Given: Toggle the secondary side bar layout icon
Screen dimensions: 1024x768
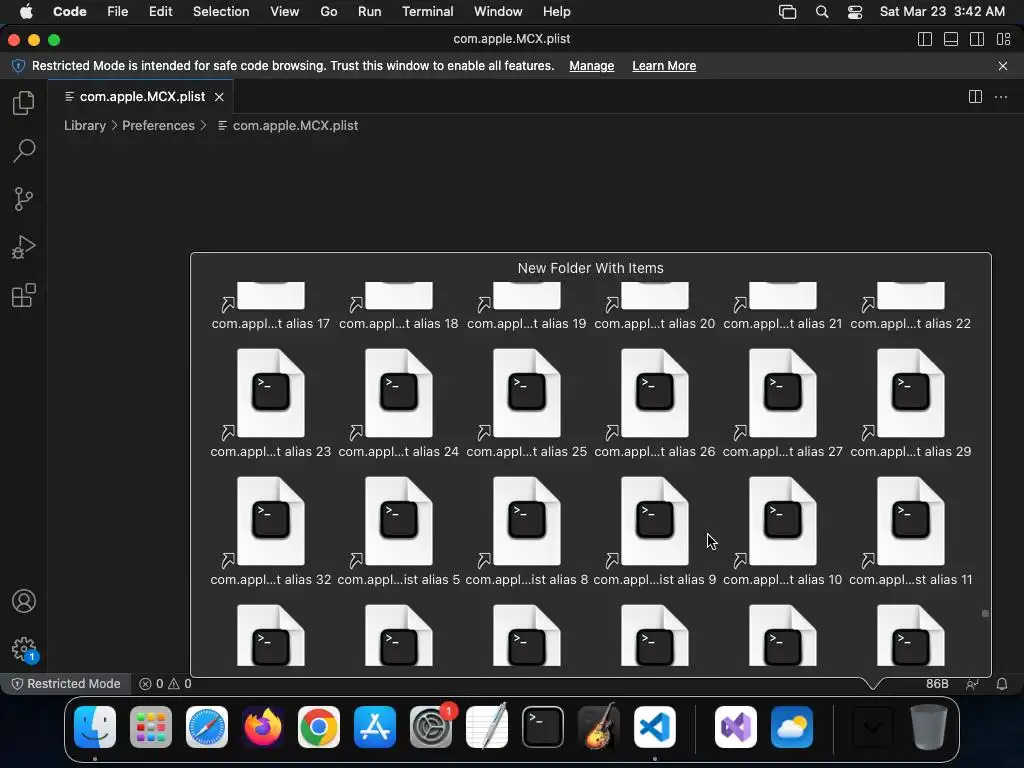Looking at the screenshot, I should [x=977, y=39].
